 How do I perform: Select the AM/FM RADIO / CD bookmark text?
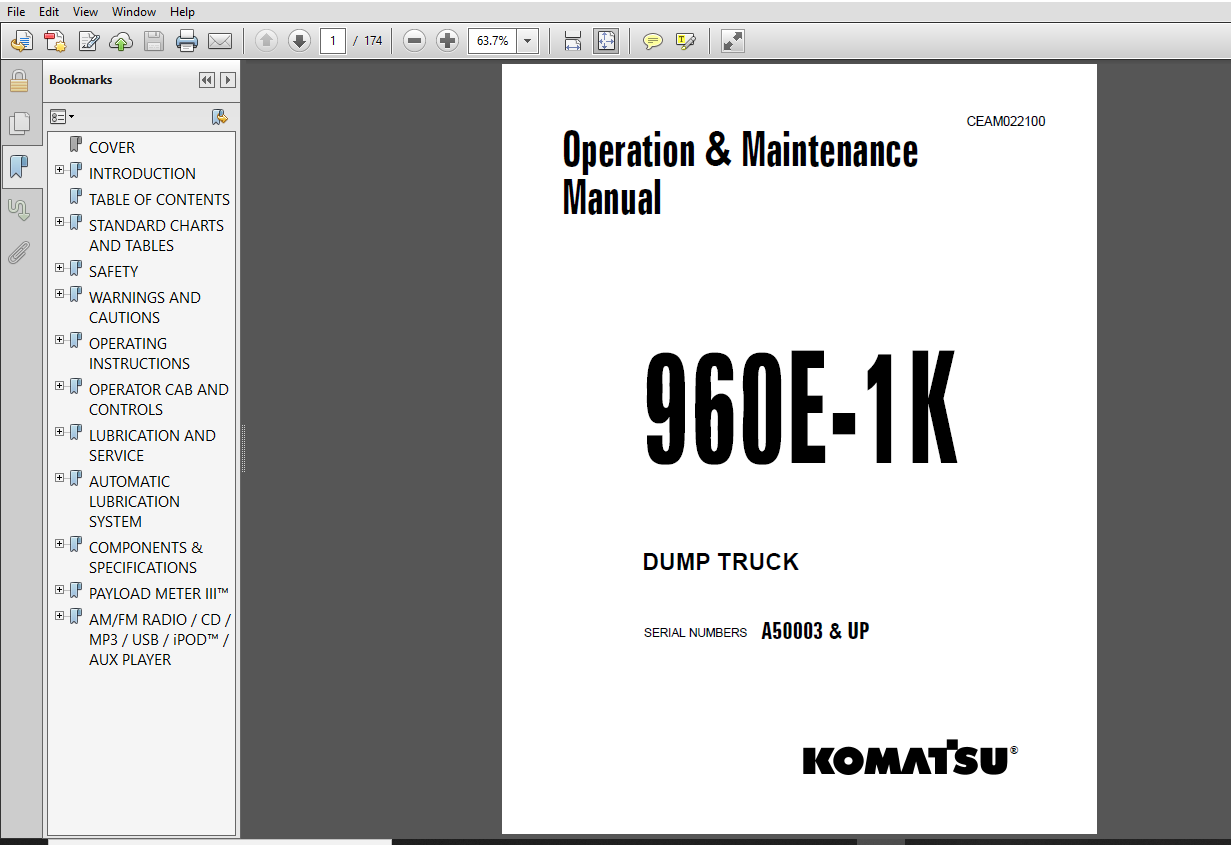tap(159, 639)
